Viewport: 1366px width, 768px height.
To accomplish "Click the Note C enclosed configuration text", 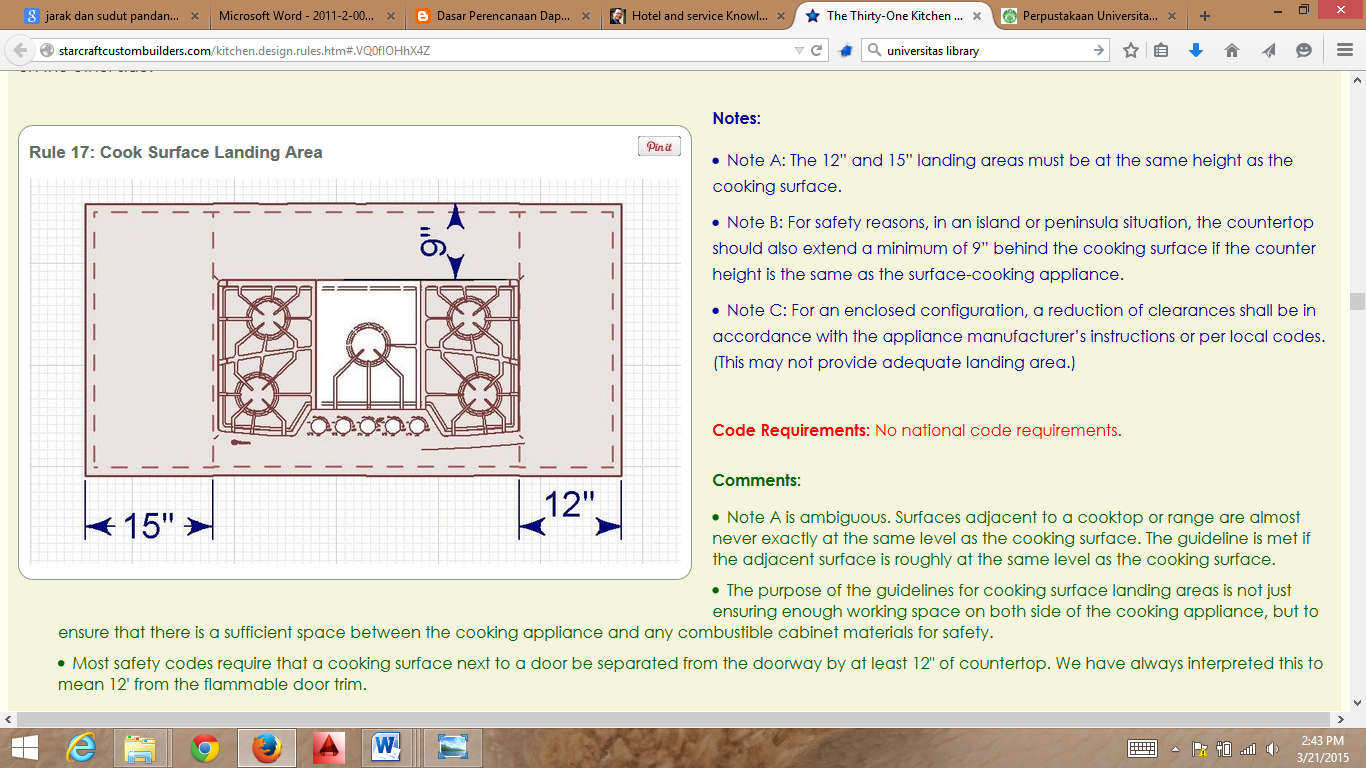I will (1019, 336).
